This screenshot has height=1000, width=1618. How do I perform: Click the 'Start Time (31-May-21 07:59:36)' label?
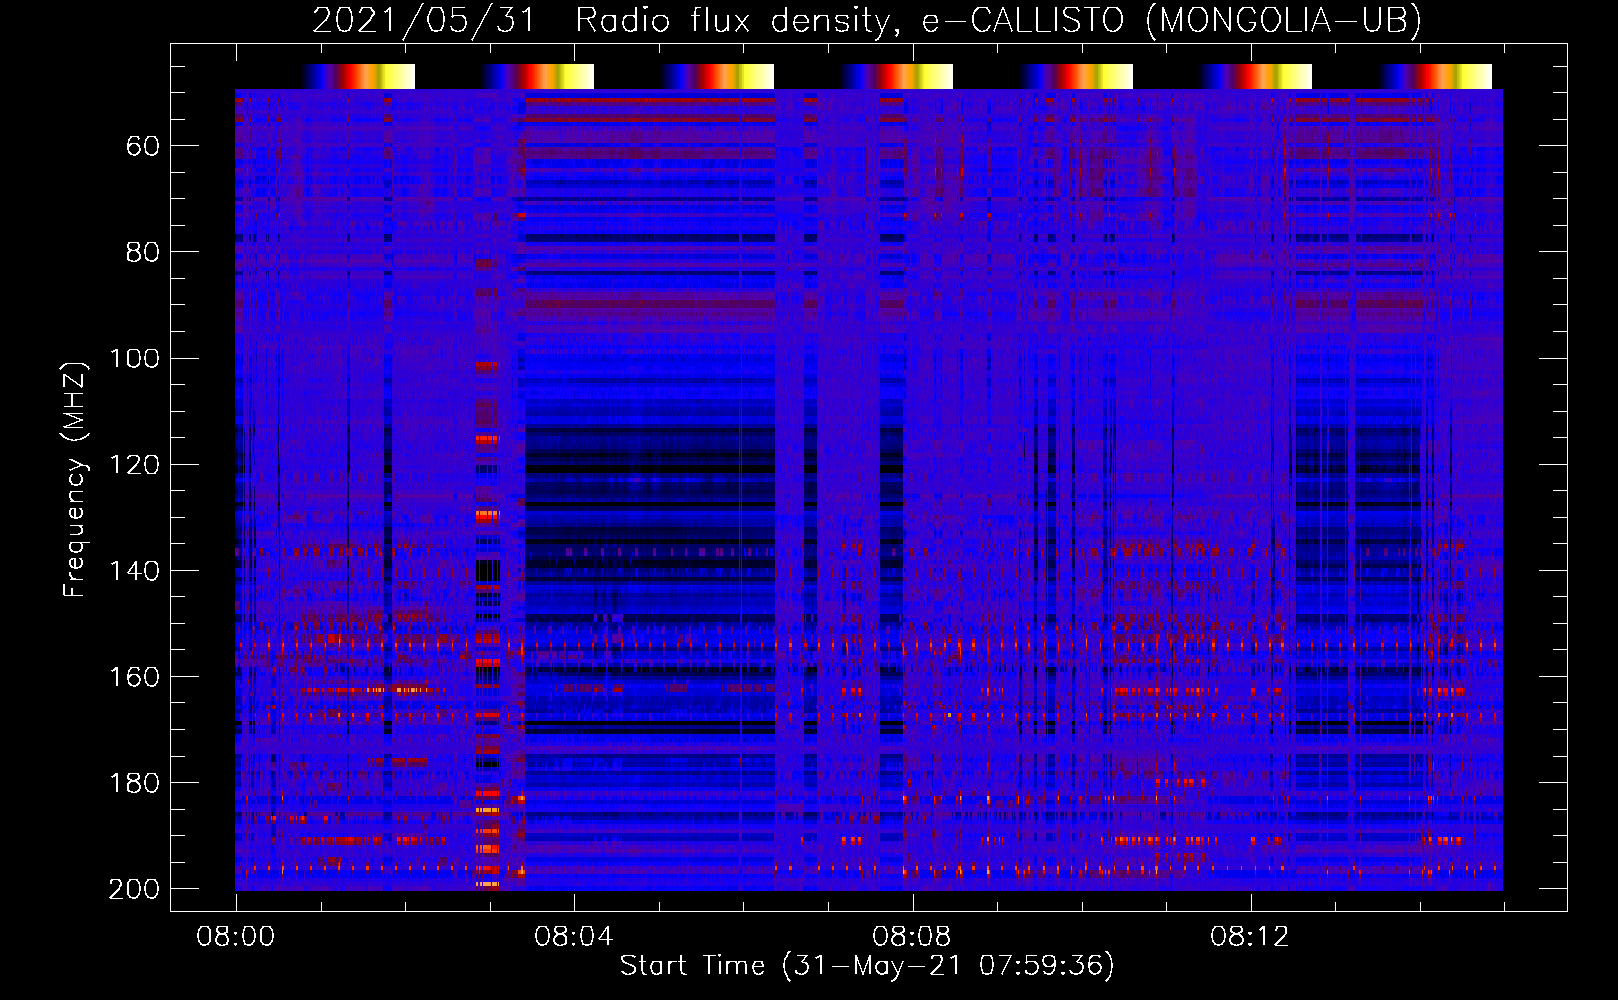click(867, 966)
